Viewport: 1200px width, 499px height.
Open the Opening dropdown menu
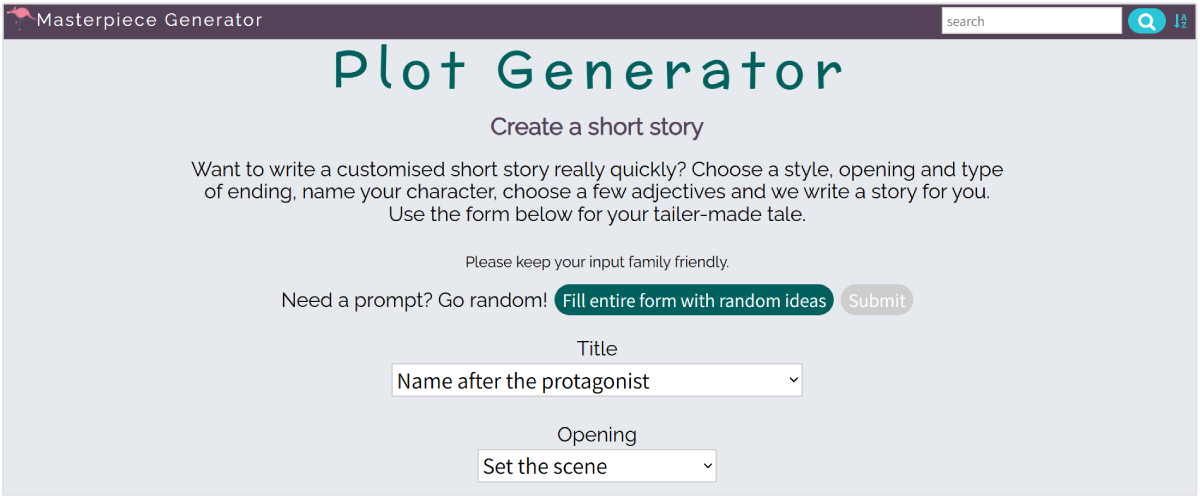(x=596, y=466)
